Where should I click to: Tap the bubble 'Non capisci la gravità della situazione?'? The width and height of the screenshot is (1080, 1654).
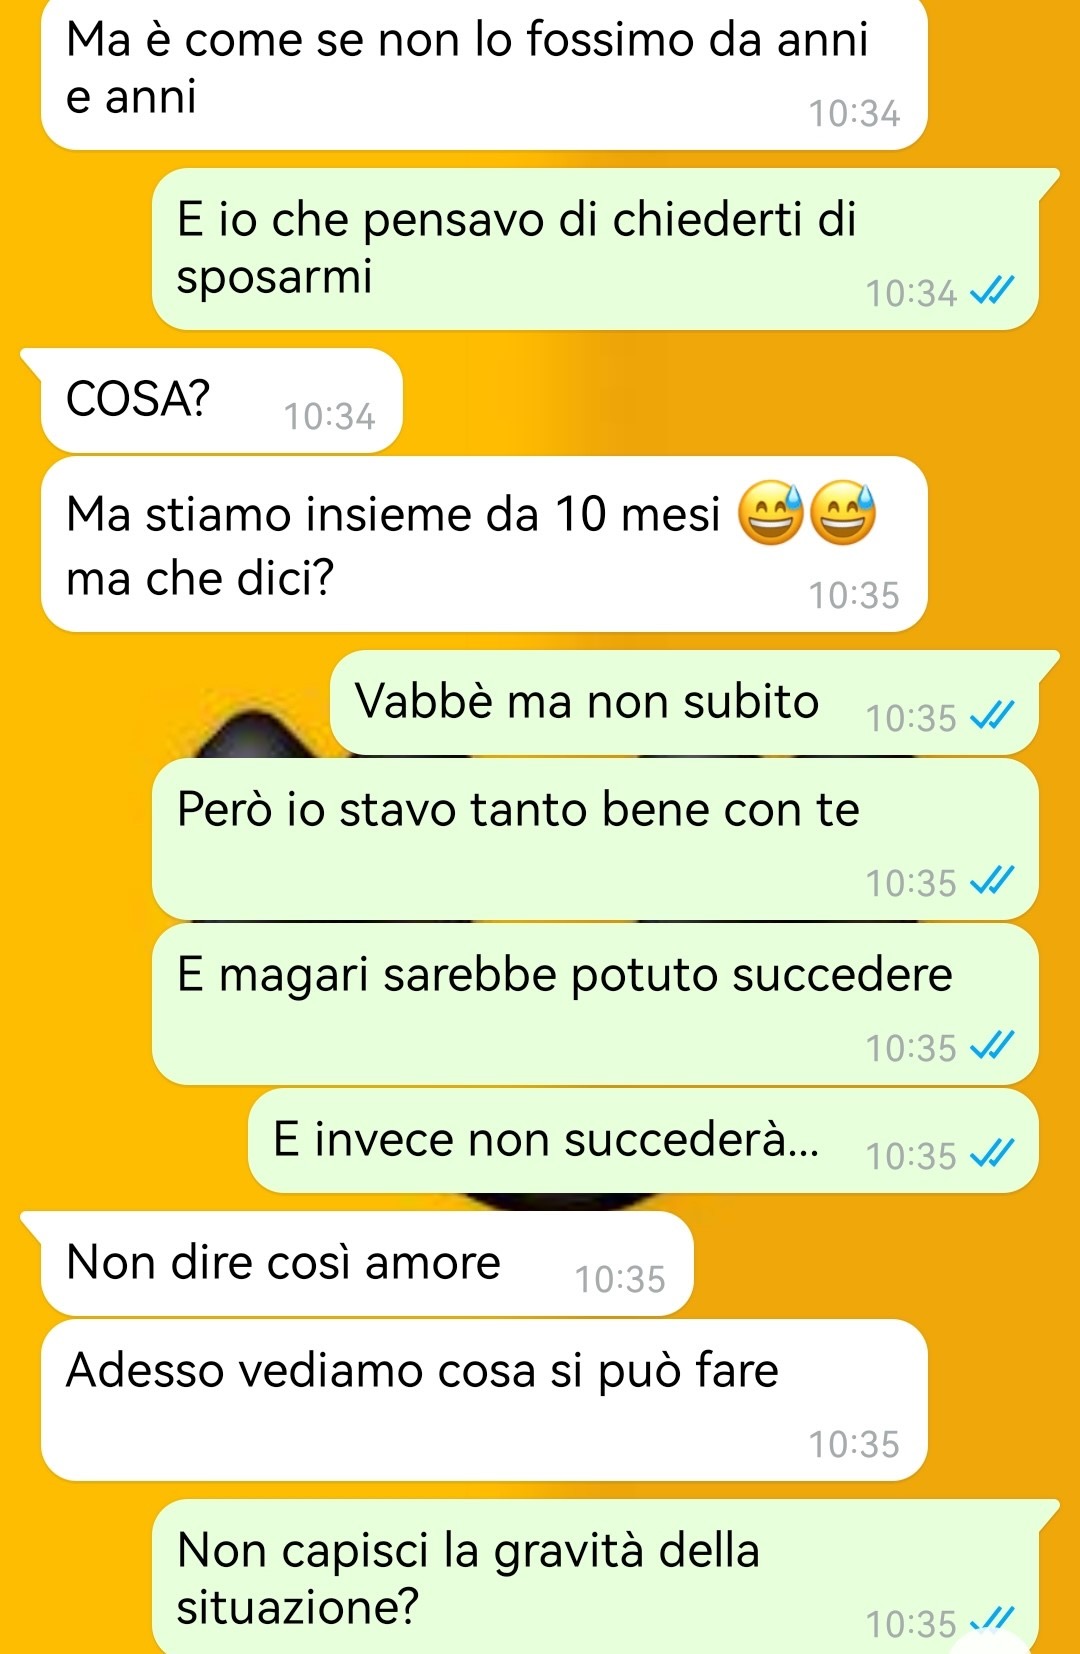595,1577
